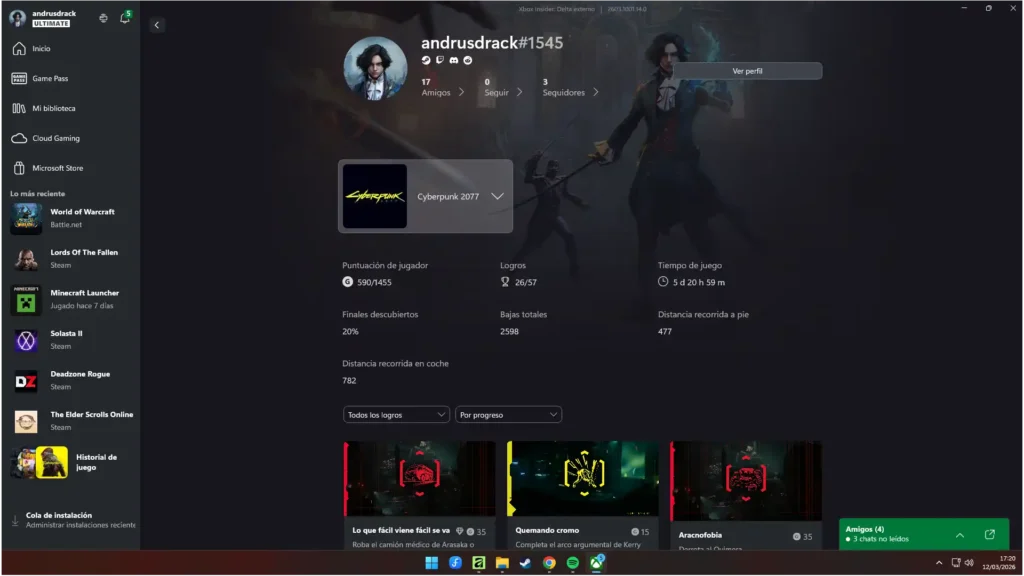The image size is (1024, 576).
Task: Click the Inicio home icon
Action: click(x=19, y=48)
